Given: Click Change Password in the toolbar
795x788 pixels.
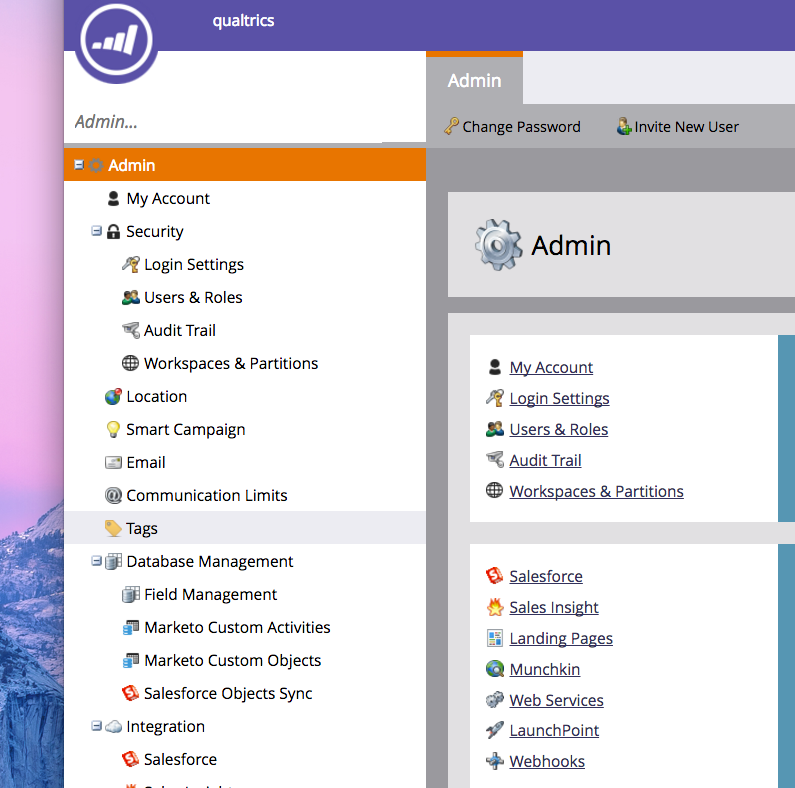Looking at the screenshot, I should (x=513, y=126).
